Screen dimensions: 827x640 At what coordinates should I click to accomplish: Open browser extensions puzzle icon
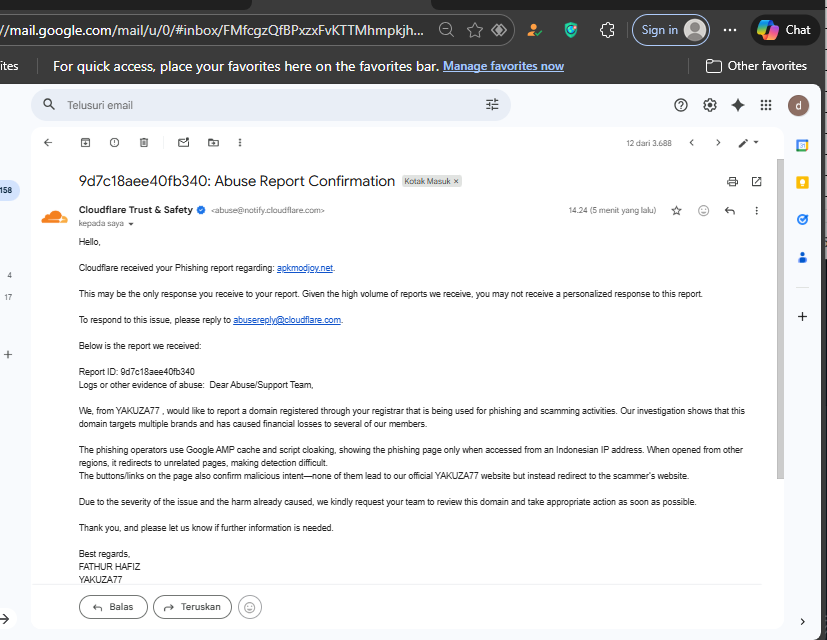click(607, 30)
